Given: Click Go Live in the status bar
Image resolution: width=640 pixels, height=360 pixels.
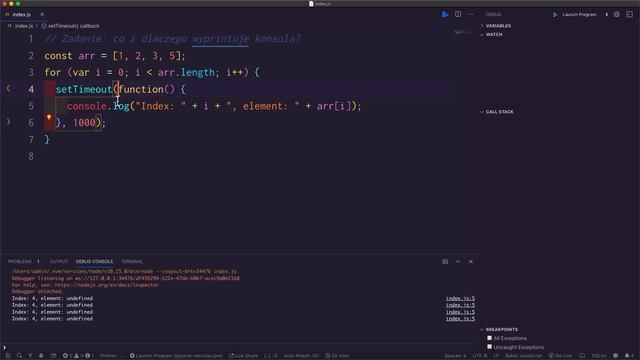Looking at the screenshot, I should tap(560, 356).
